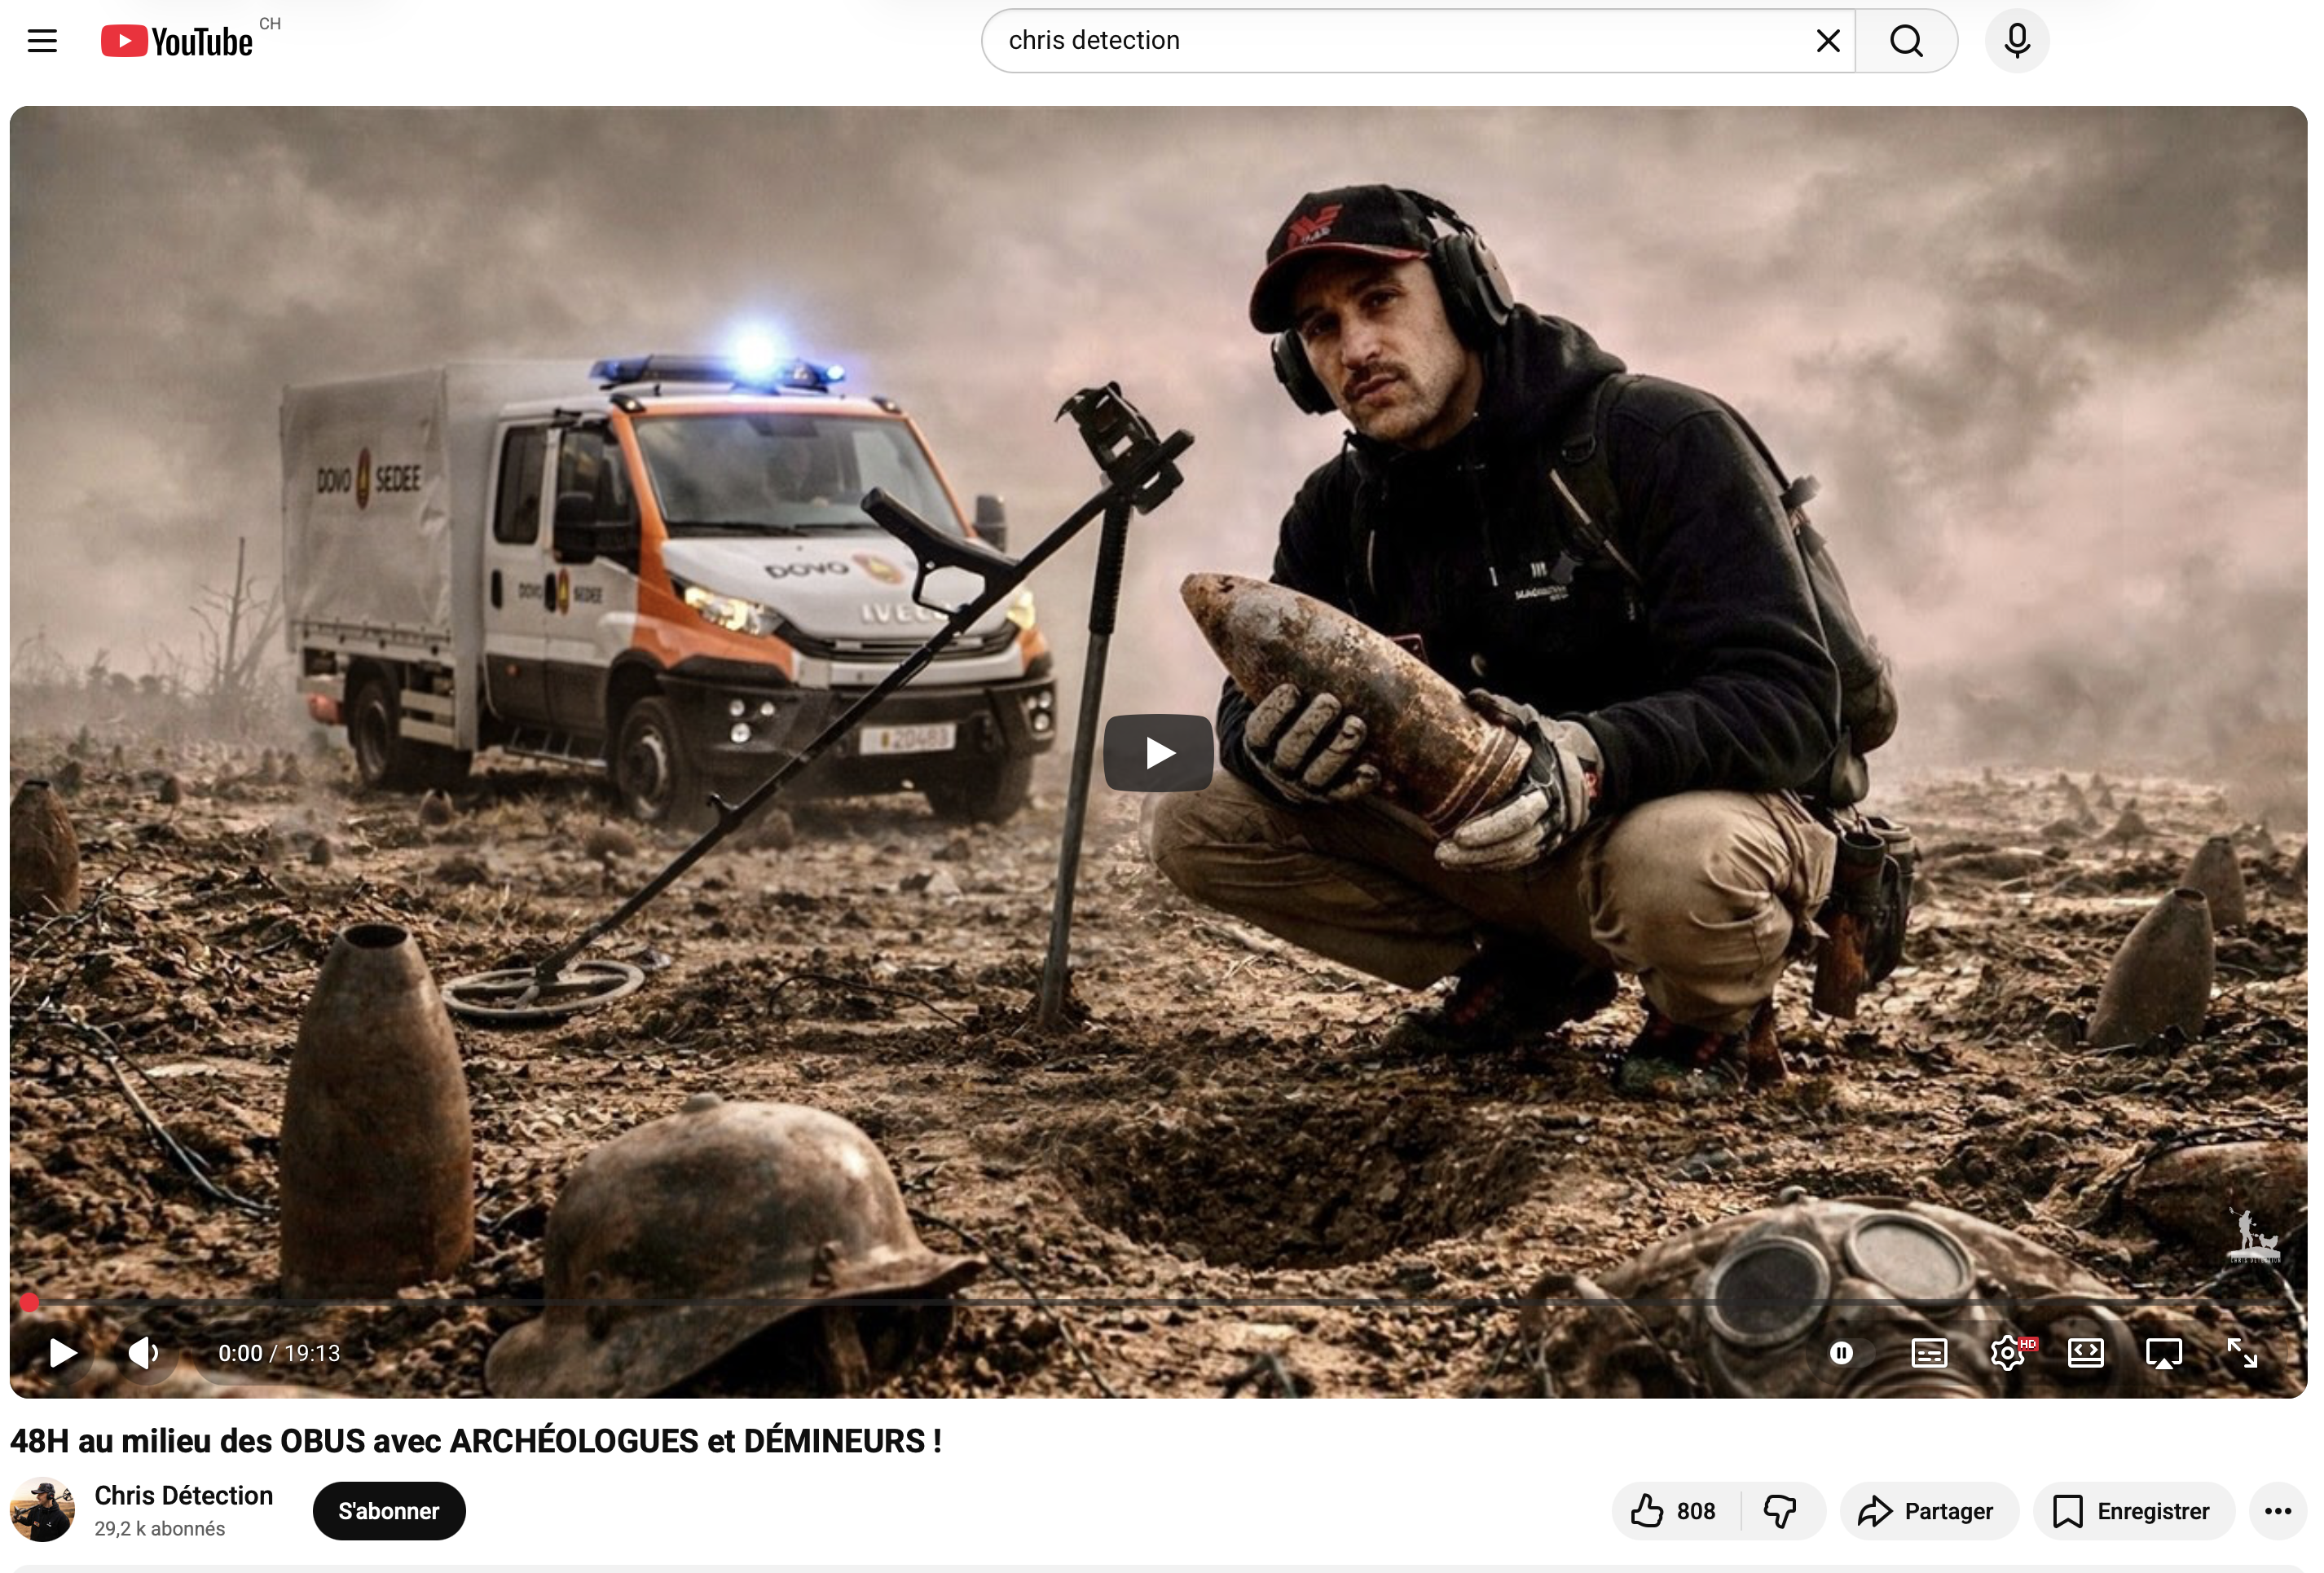The image size is (2324, 1573).
Task: Open the hamburger guide menu
Action: (42, 41)
